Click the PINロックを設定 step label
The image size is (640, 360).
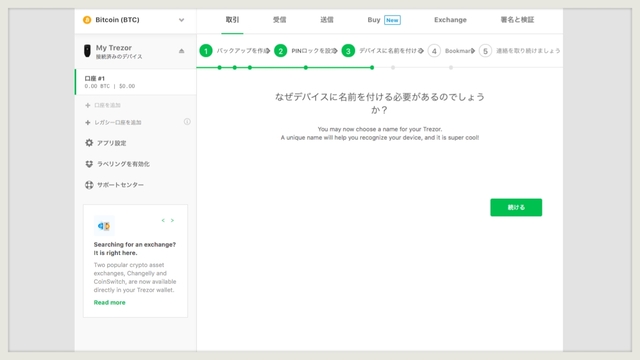[x=313, y=51]
